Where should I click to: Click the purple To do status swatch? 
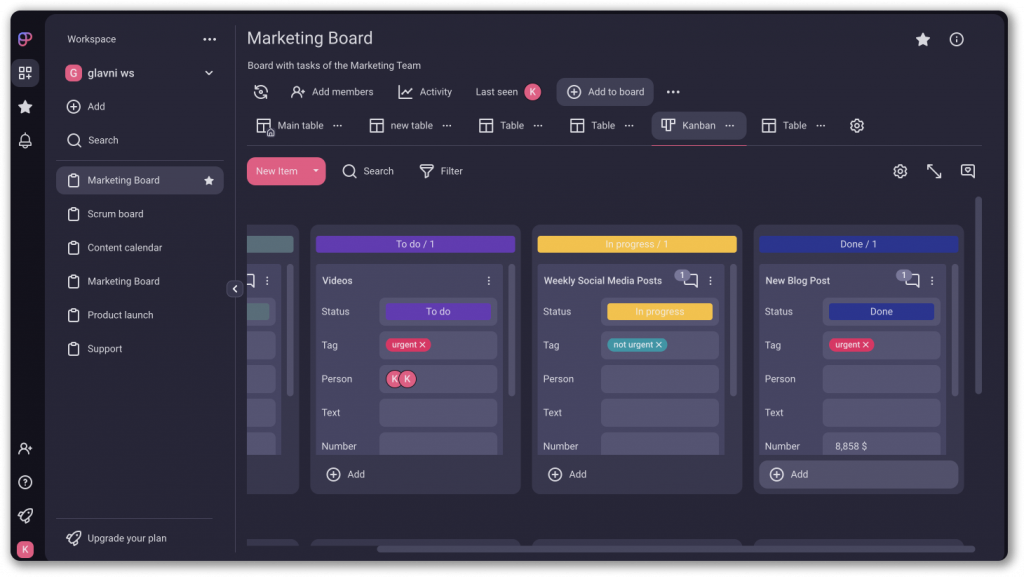pos(438,312)
